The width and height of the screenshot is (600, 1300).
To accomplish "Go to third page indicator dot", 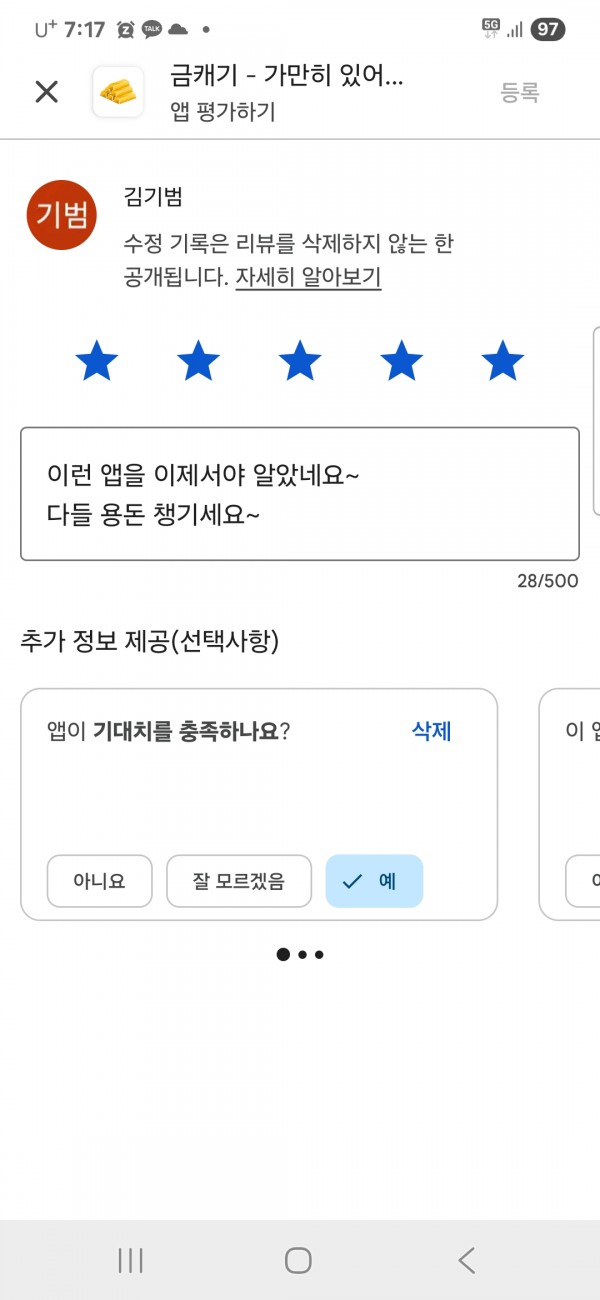I will point(319,955).
